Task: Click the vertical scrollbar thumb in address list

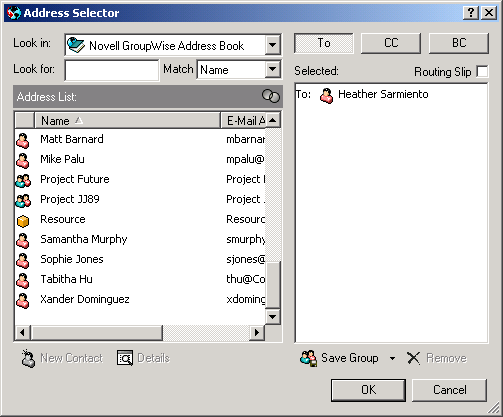Action: point(273,284)
